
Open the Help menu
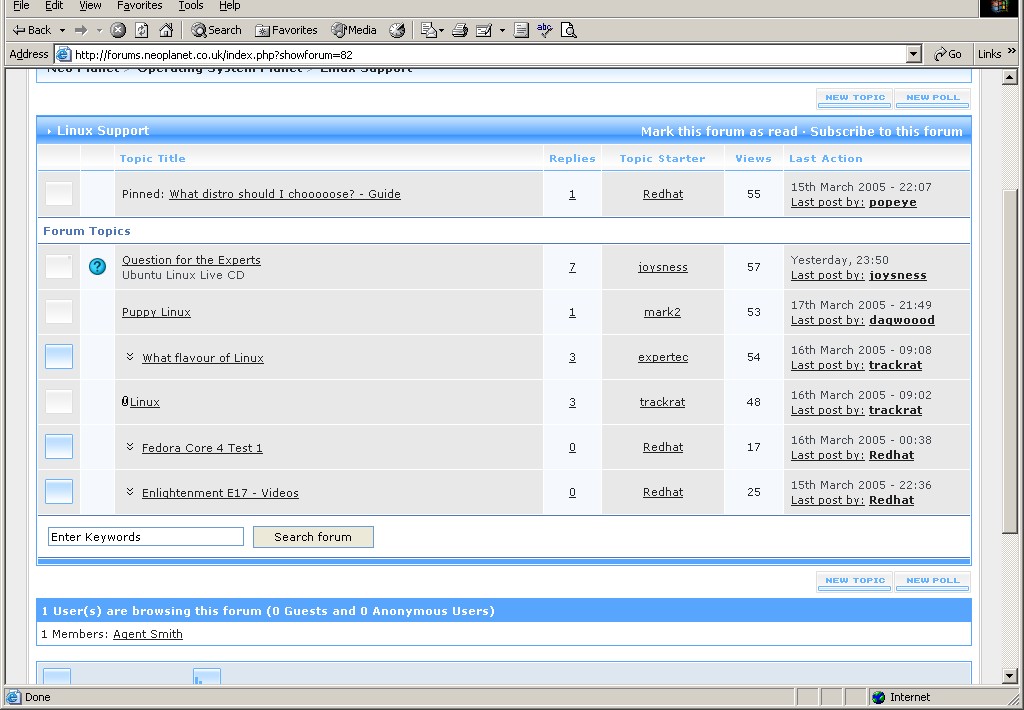point(229,6)
